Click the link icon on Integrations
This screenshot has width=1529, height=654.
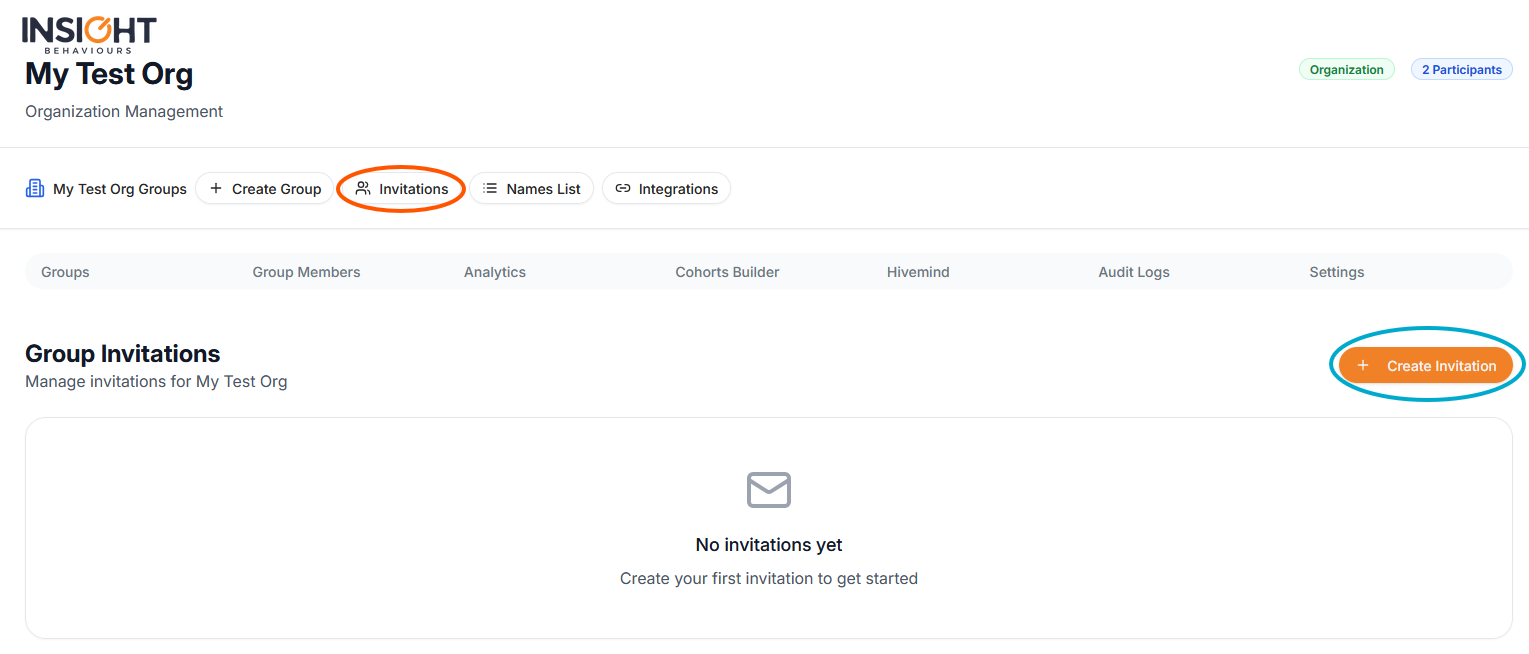(x=623, y=189)
